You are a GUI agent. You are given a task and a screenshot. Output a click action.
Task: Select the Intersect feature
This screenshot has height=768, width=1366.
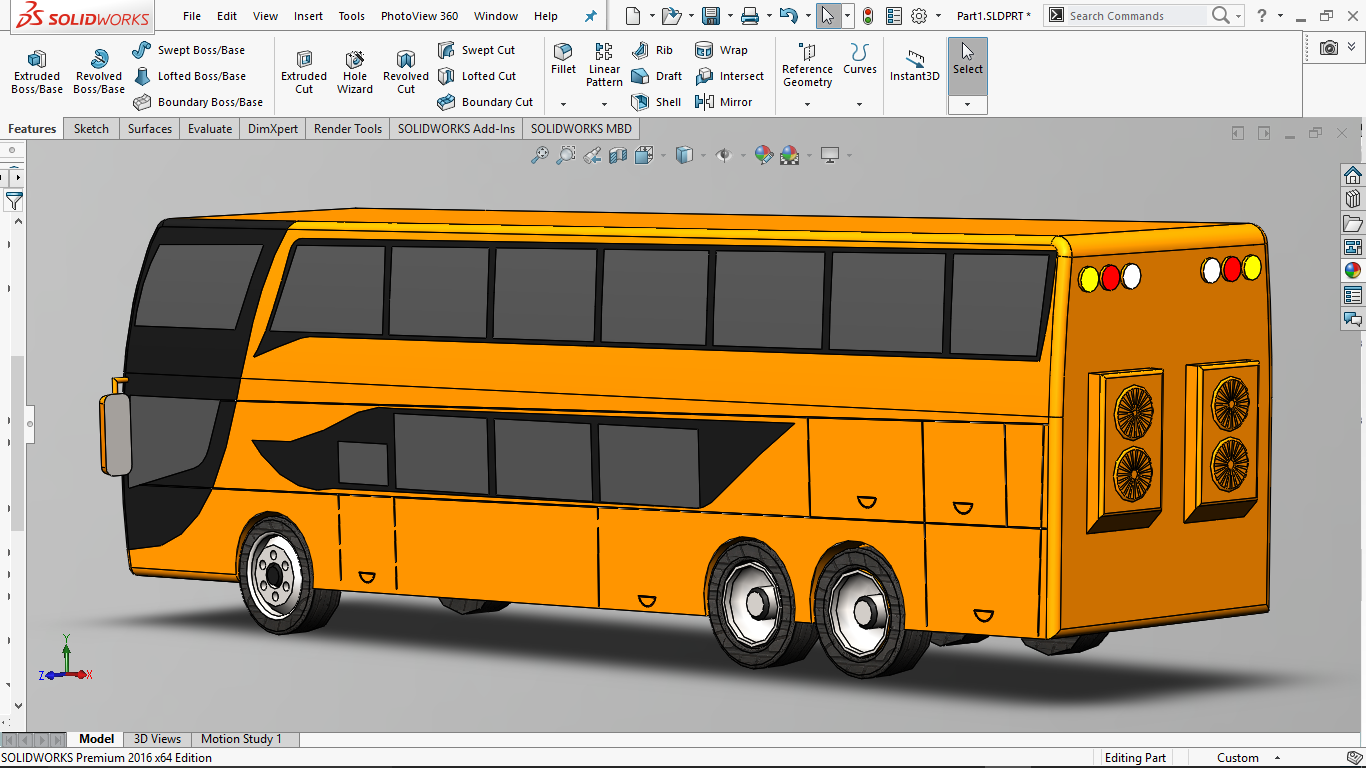[729, 76]
